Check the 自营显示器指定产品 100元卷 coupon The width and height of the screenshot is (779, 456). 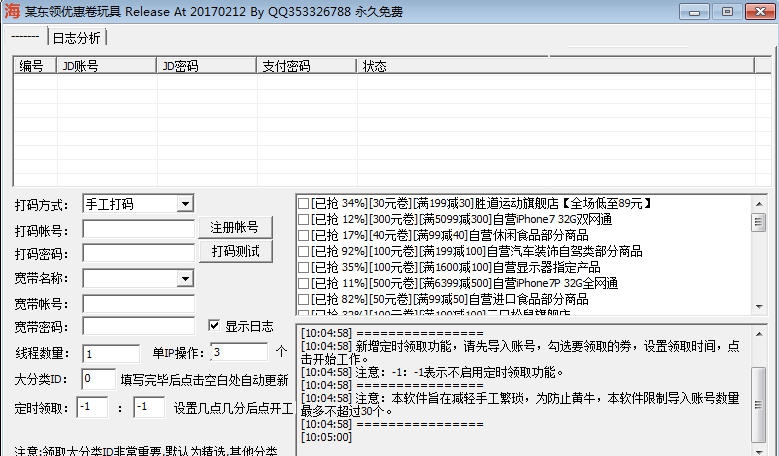pyautogui.click(x=304, y=267)
